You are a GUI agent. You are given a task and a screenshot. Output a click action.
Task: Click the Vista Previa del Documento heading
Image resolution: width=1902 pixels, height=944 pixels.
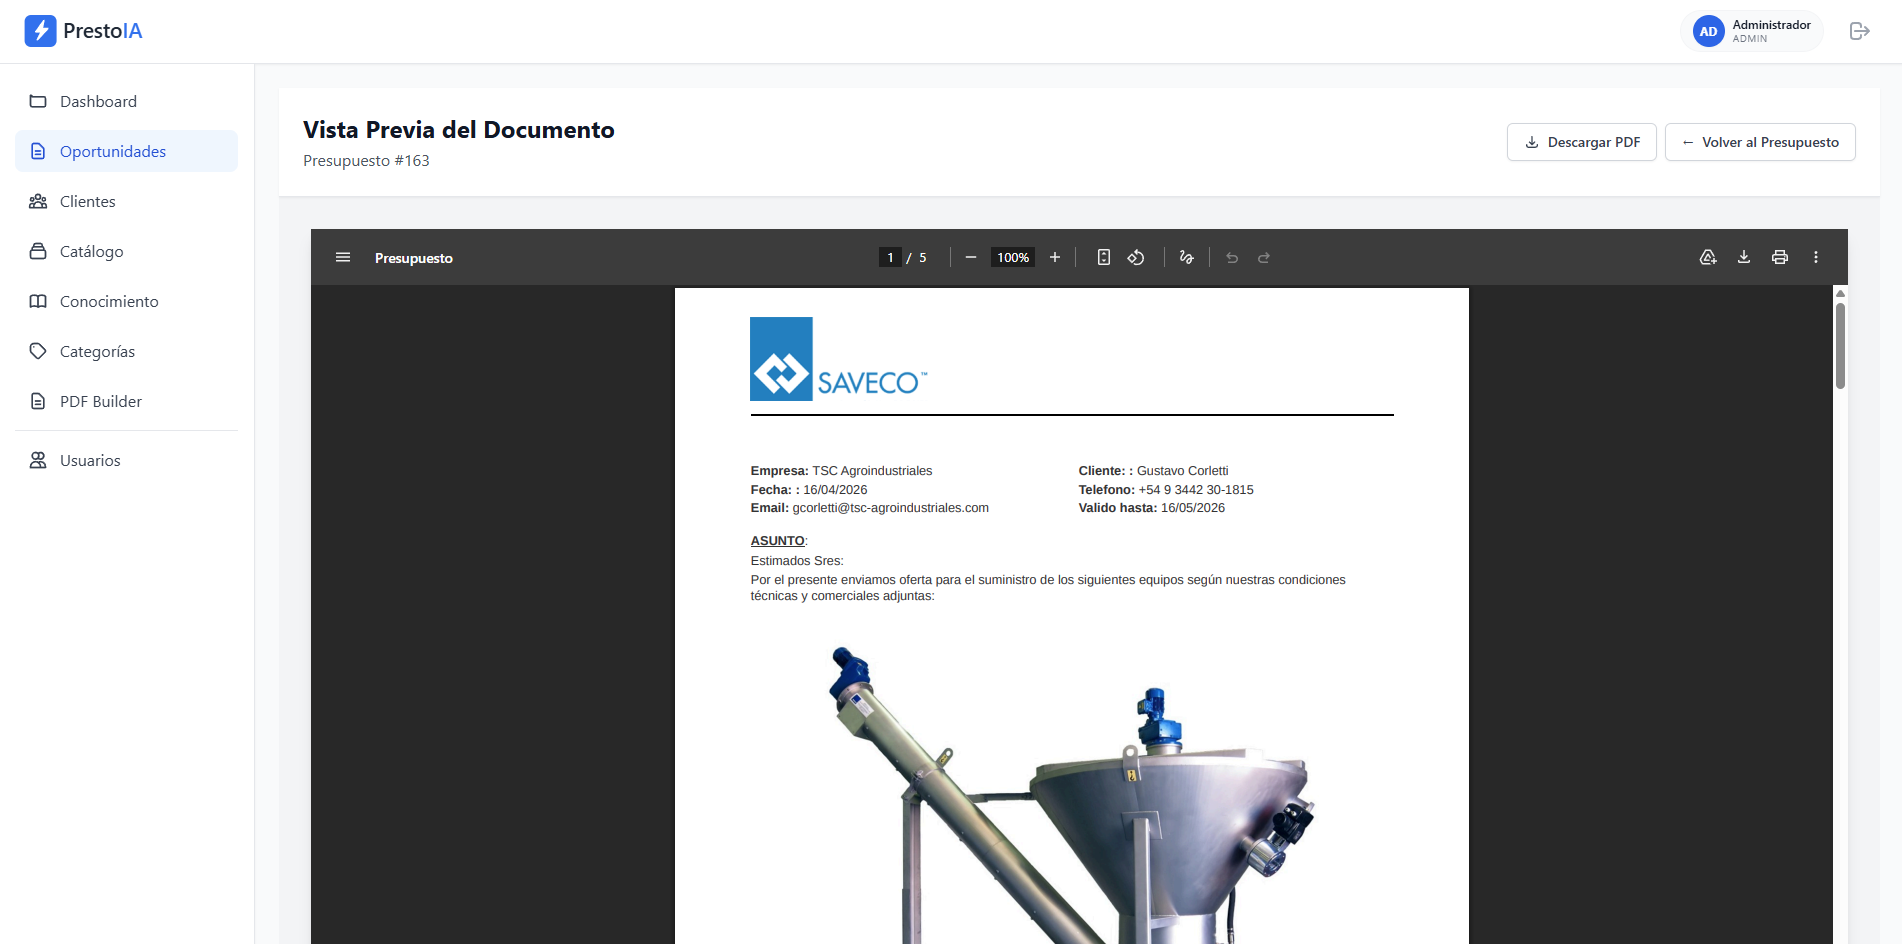pyautogui.click(x=459, y=130)
